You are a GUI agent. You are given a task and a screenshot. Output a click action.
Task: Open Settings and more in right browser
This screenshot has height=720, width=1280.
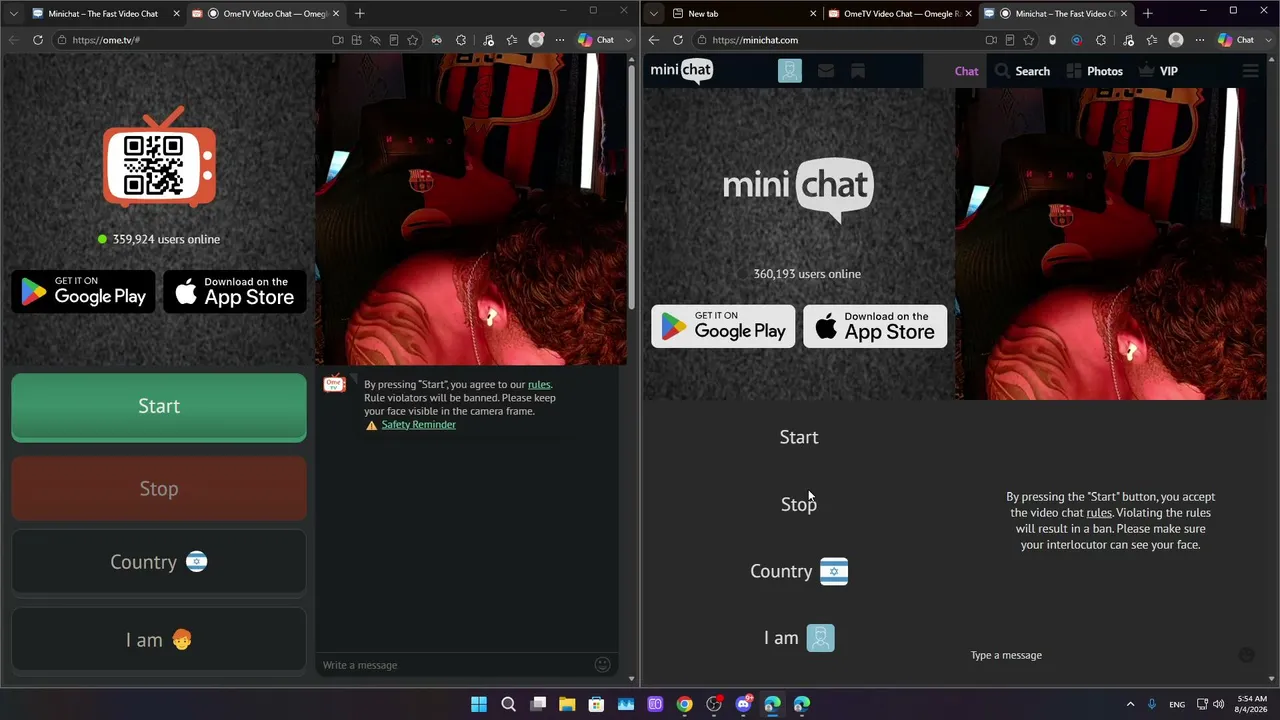[x=1199, y=40]
